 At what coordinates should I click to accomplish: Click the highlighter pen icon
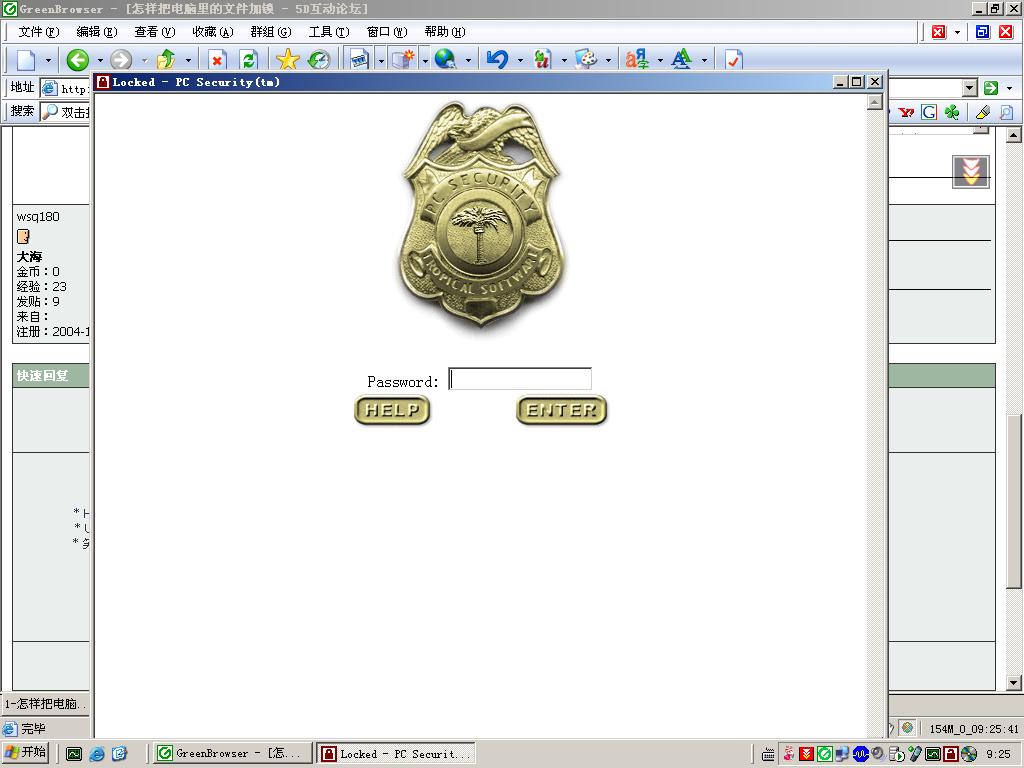coord(983,112)
